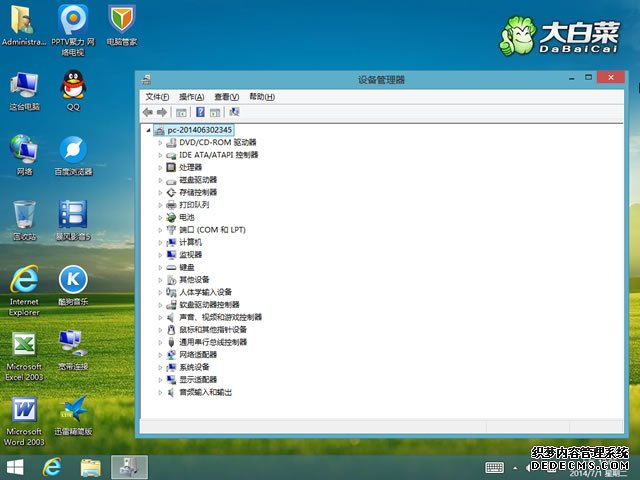Expand the 端口 (COM 和 LPT) arrow

point(160,230)
